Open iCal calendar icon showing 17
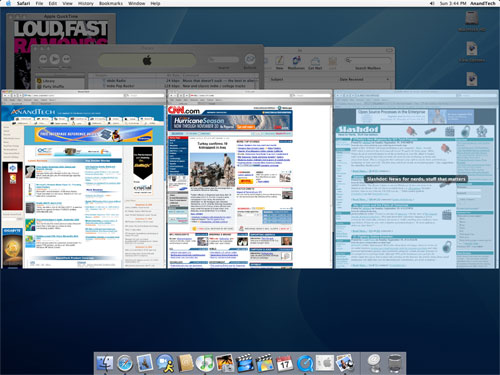 coord(284,363)
